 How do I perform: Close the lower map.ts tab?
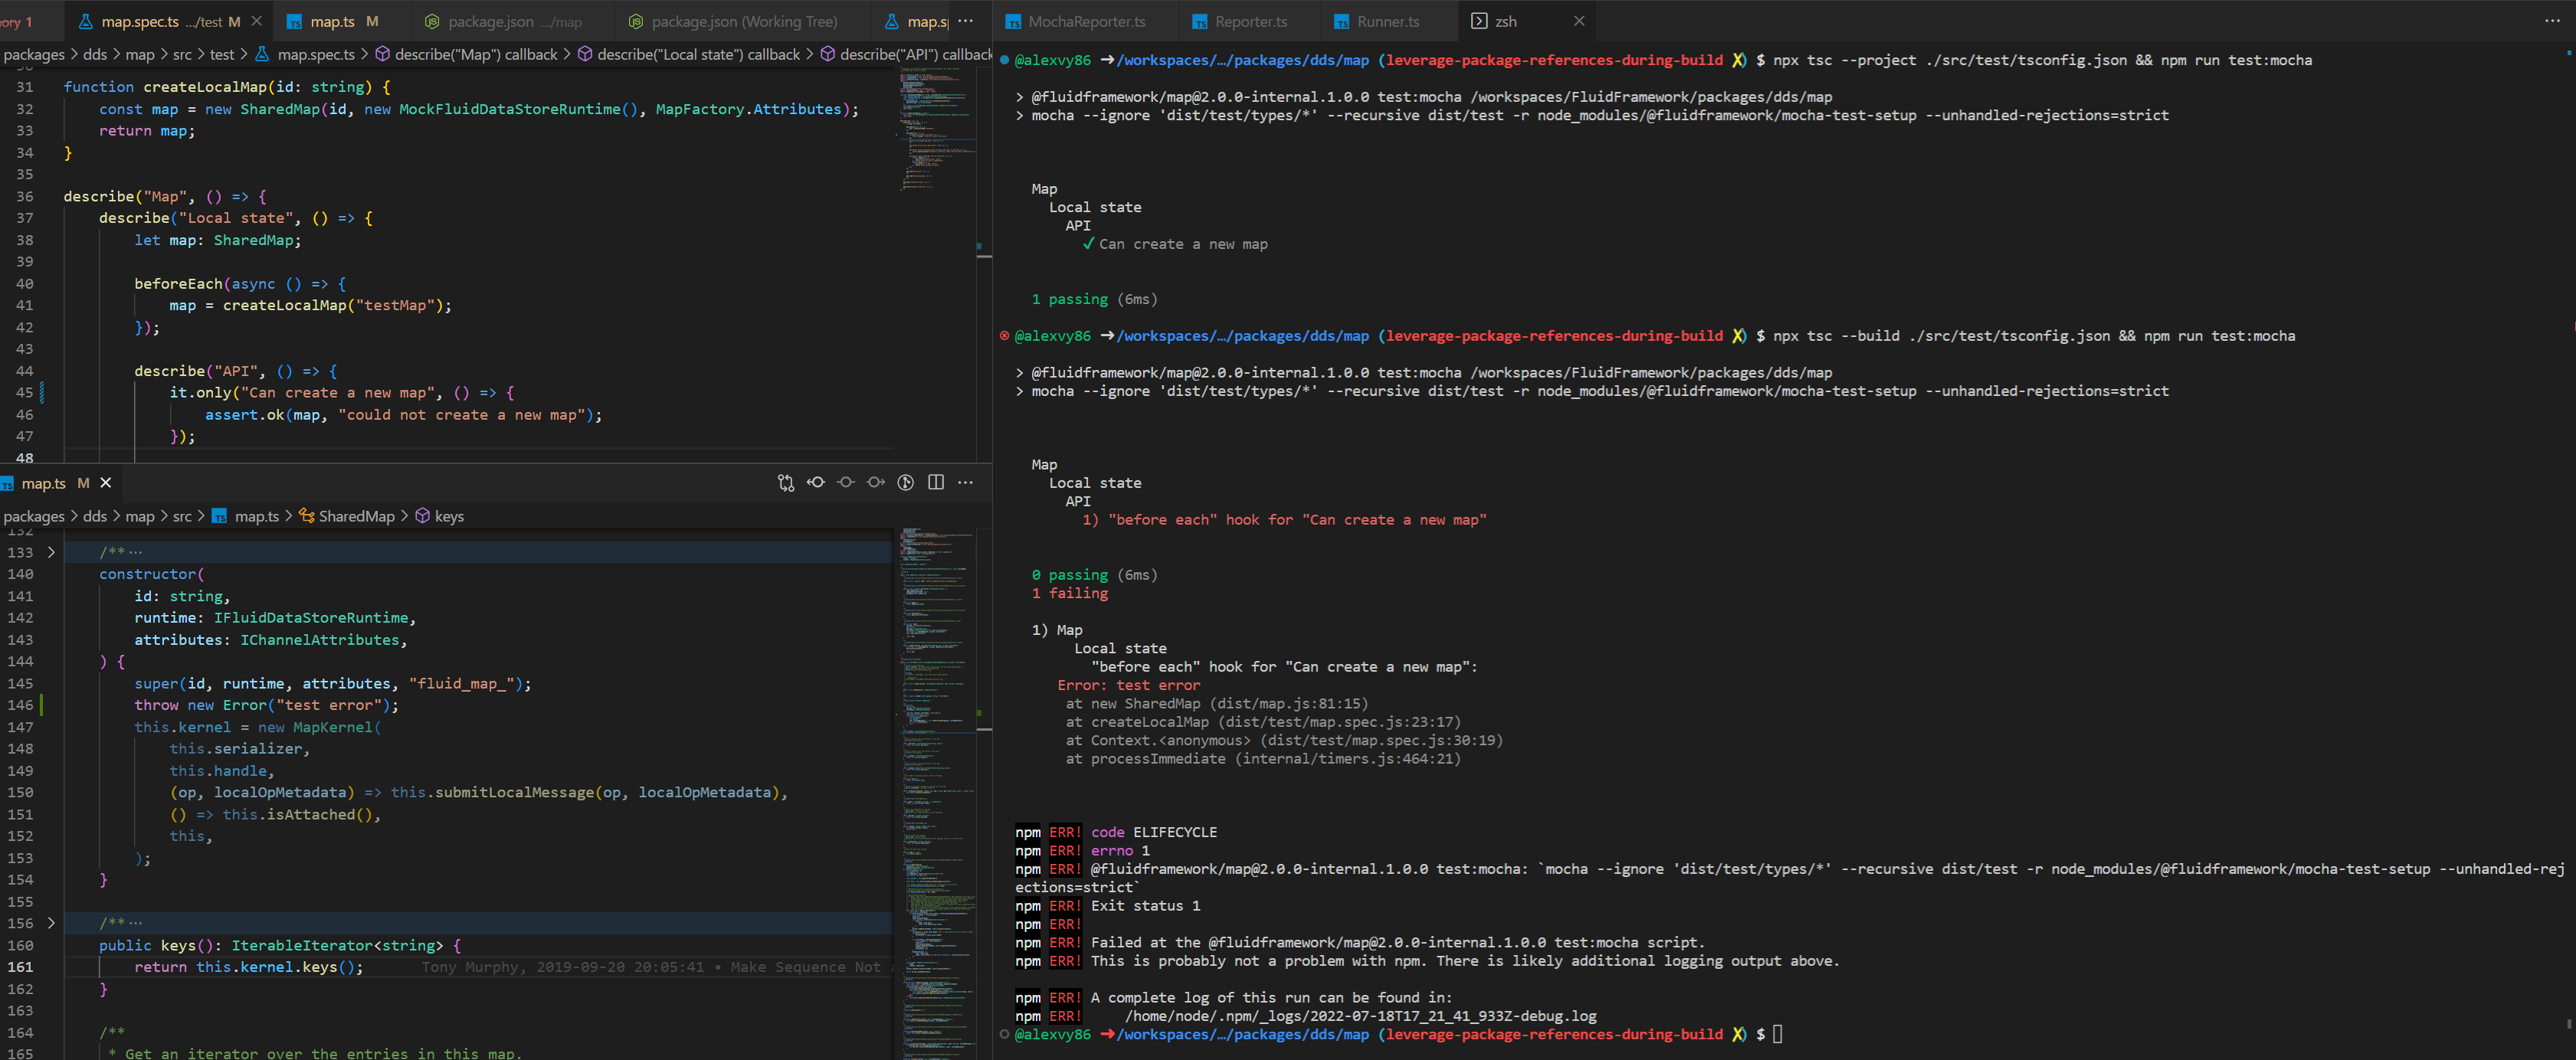[105, 483]
